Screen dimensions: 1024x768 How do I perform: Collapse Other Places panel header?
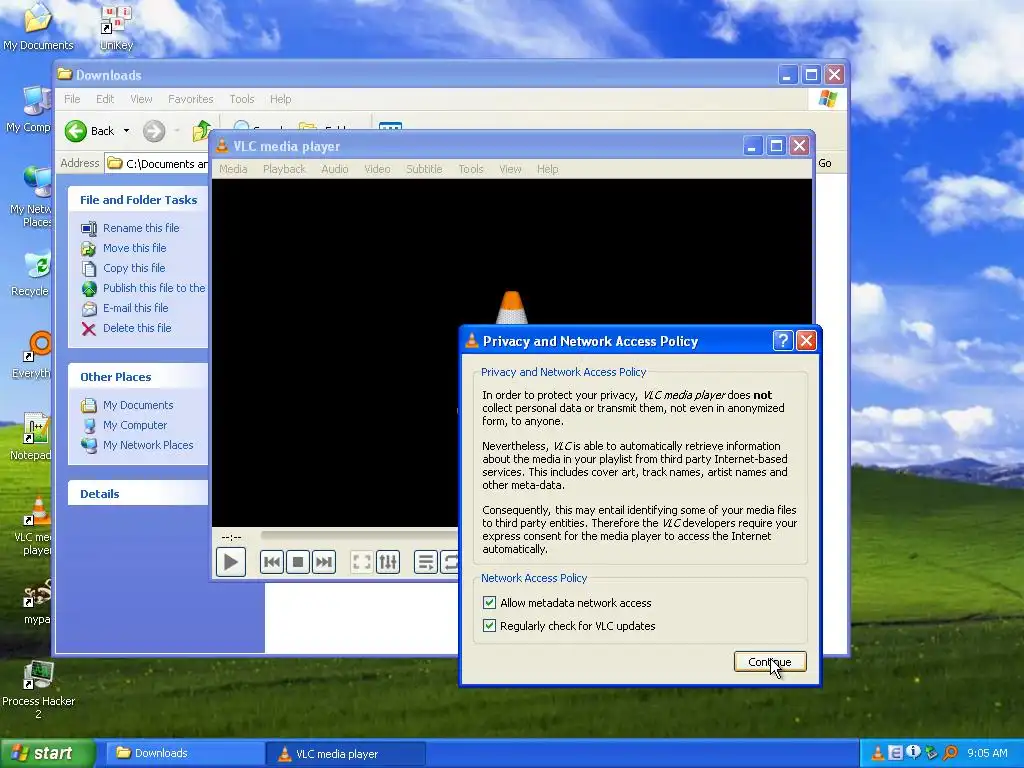[138, 377]
